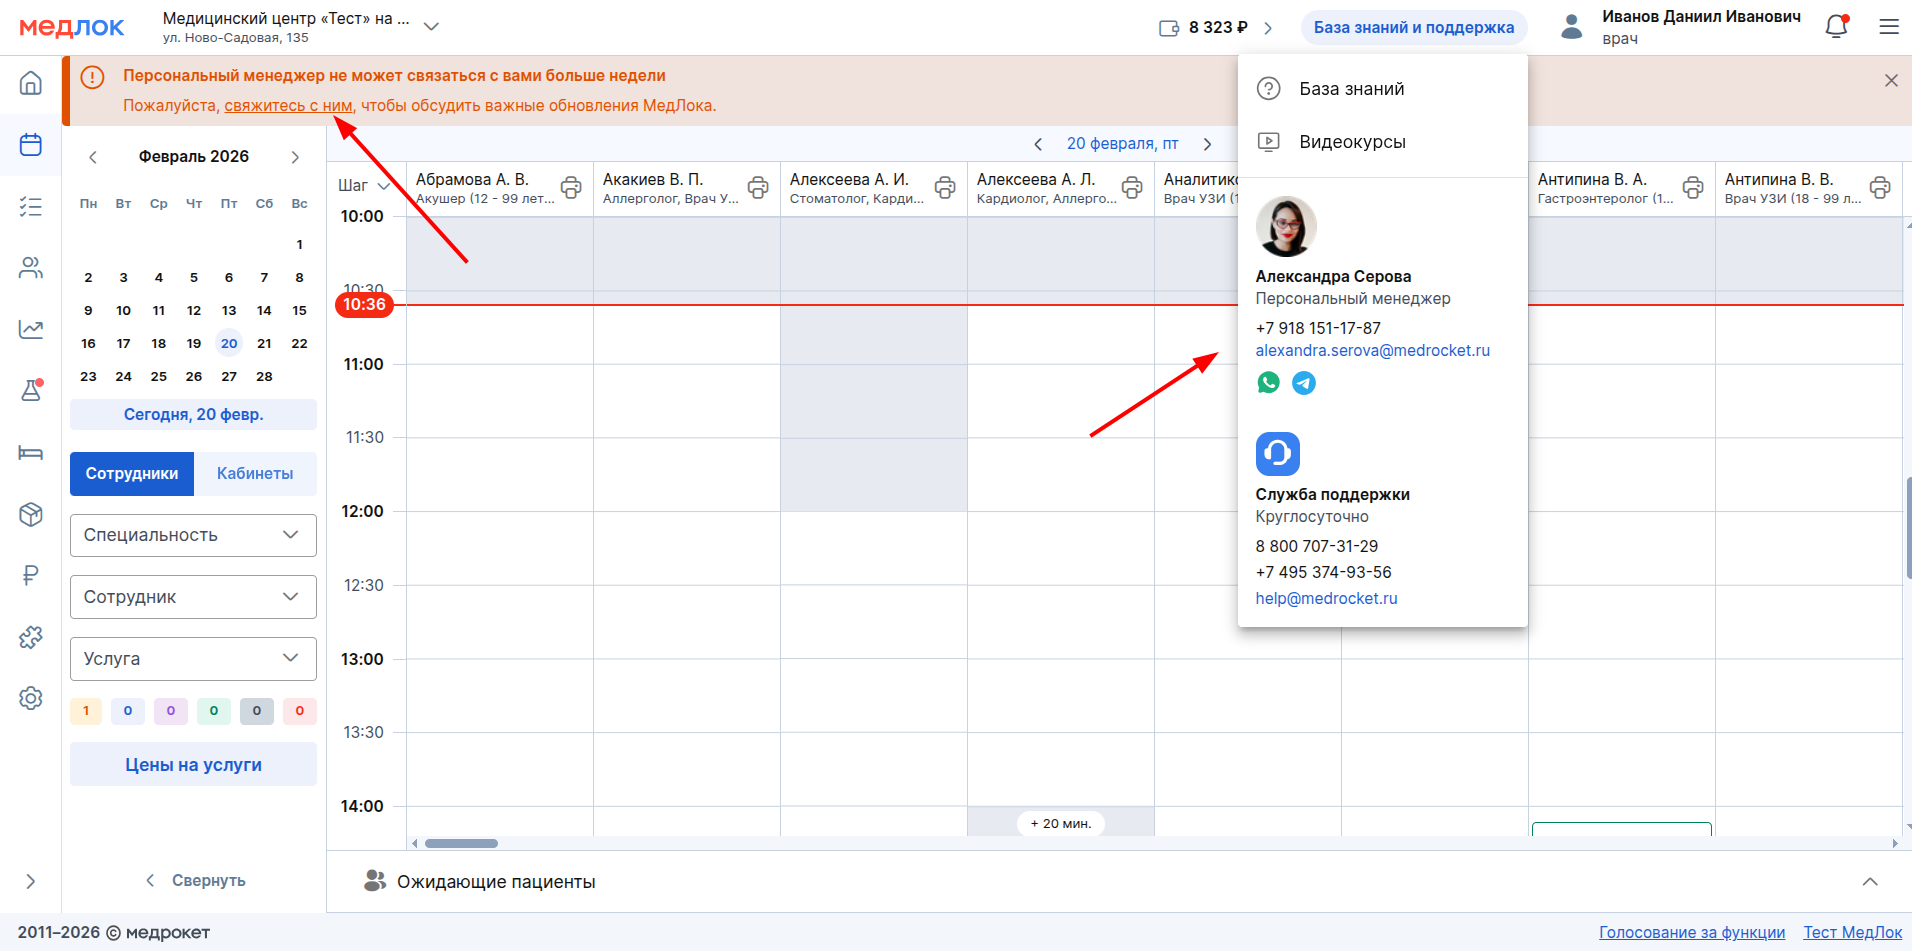Screen dimensions: 1912x951
Task: Open the ruble finance sidebar icon
Action: click(31, 575)
